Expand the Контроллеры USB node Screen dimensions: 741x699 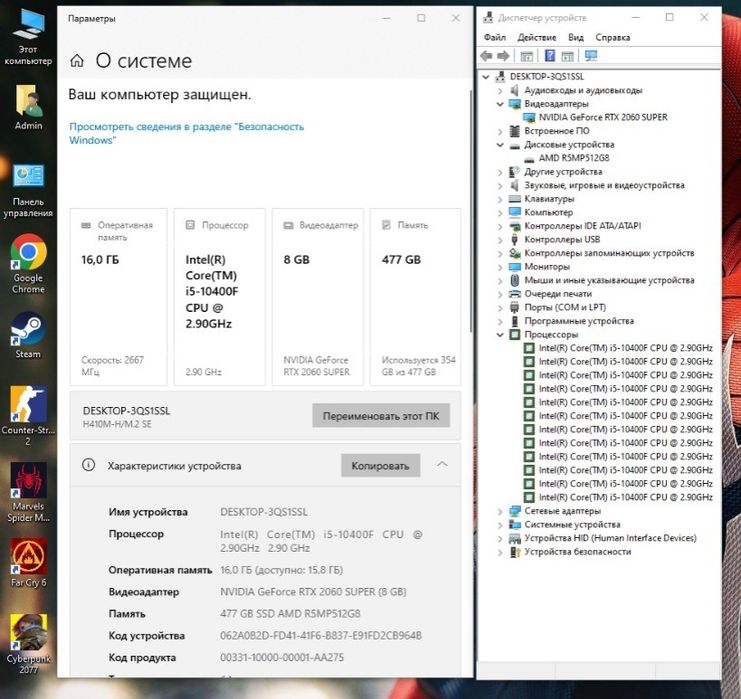pos(500,240)
